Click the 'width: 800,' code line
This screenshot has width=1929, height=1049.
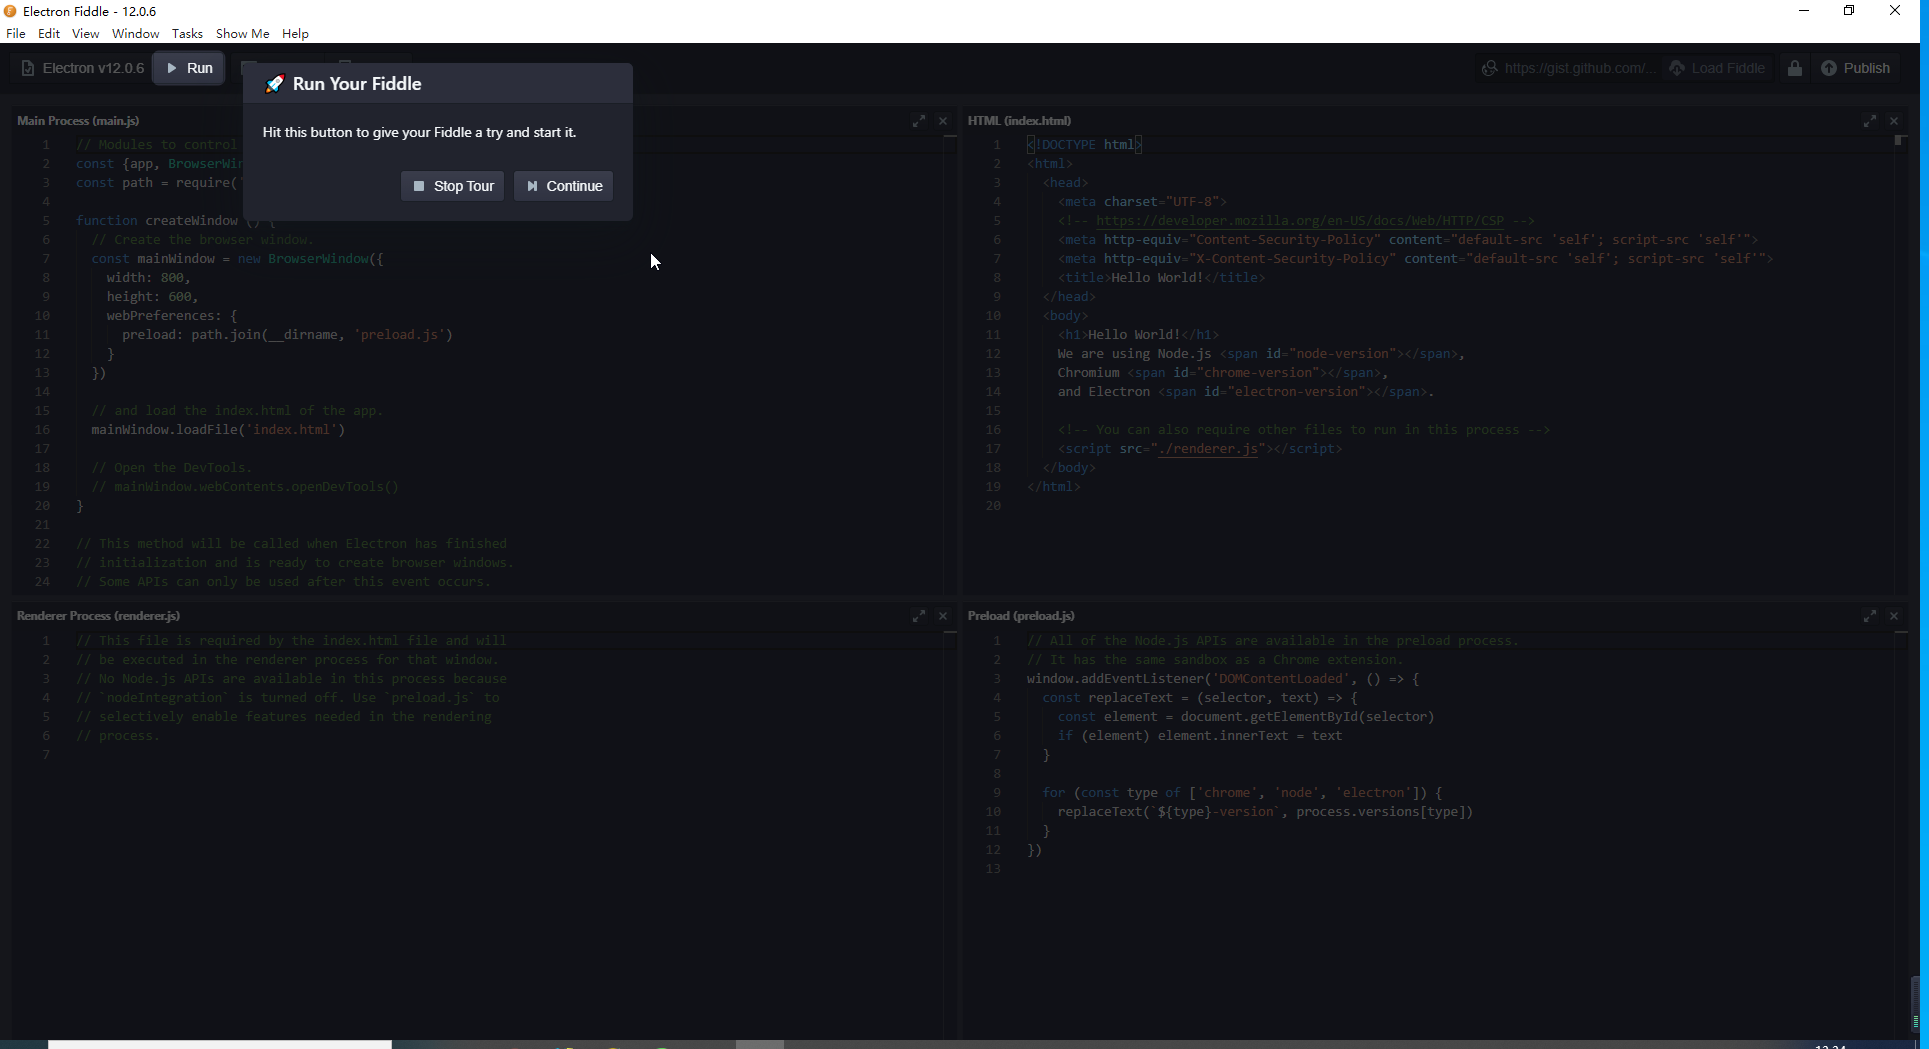click(x=148, y=278)
